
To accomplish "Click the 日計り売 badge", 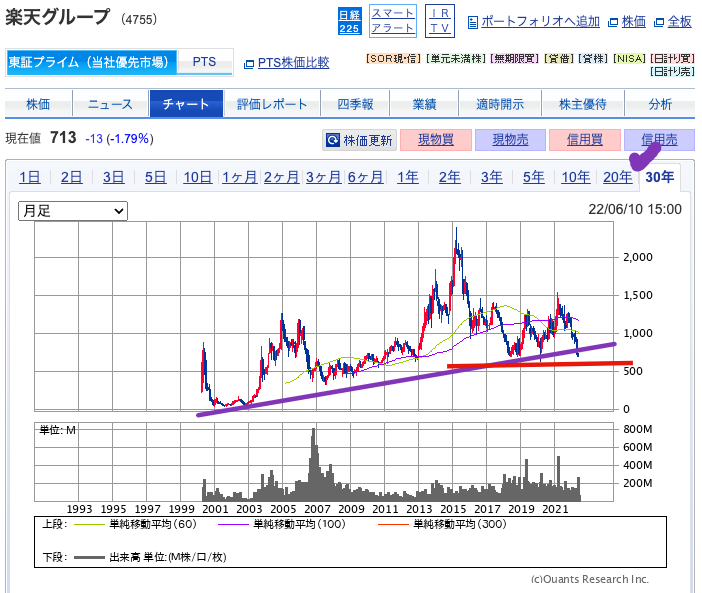I will [x=672, y=72].
